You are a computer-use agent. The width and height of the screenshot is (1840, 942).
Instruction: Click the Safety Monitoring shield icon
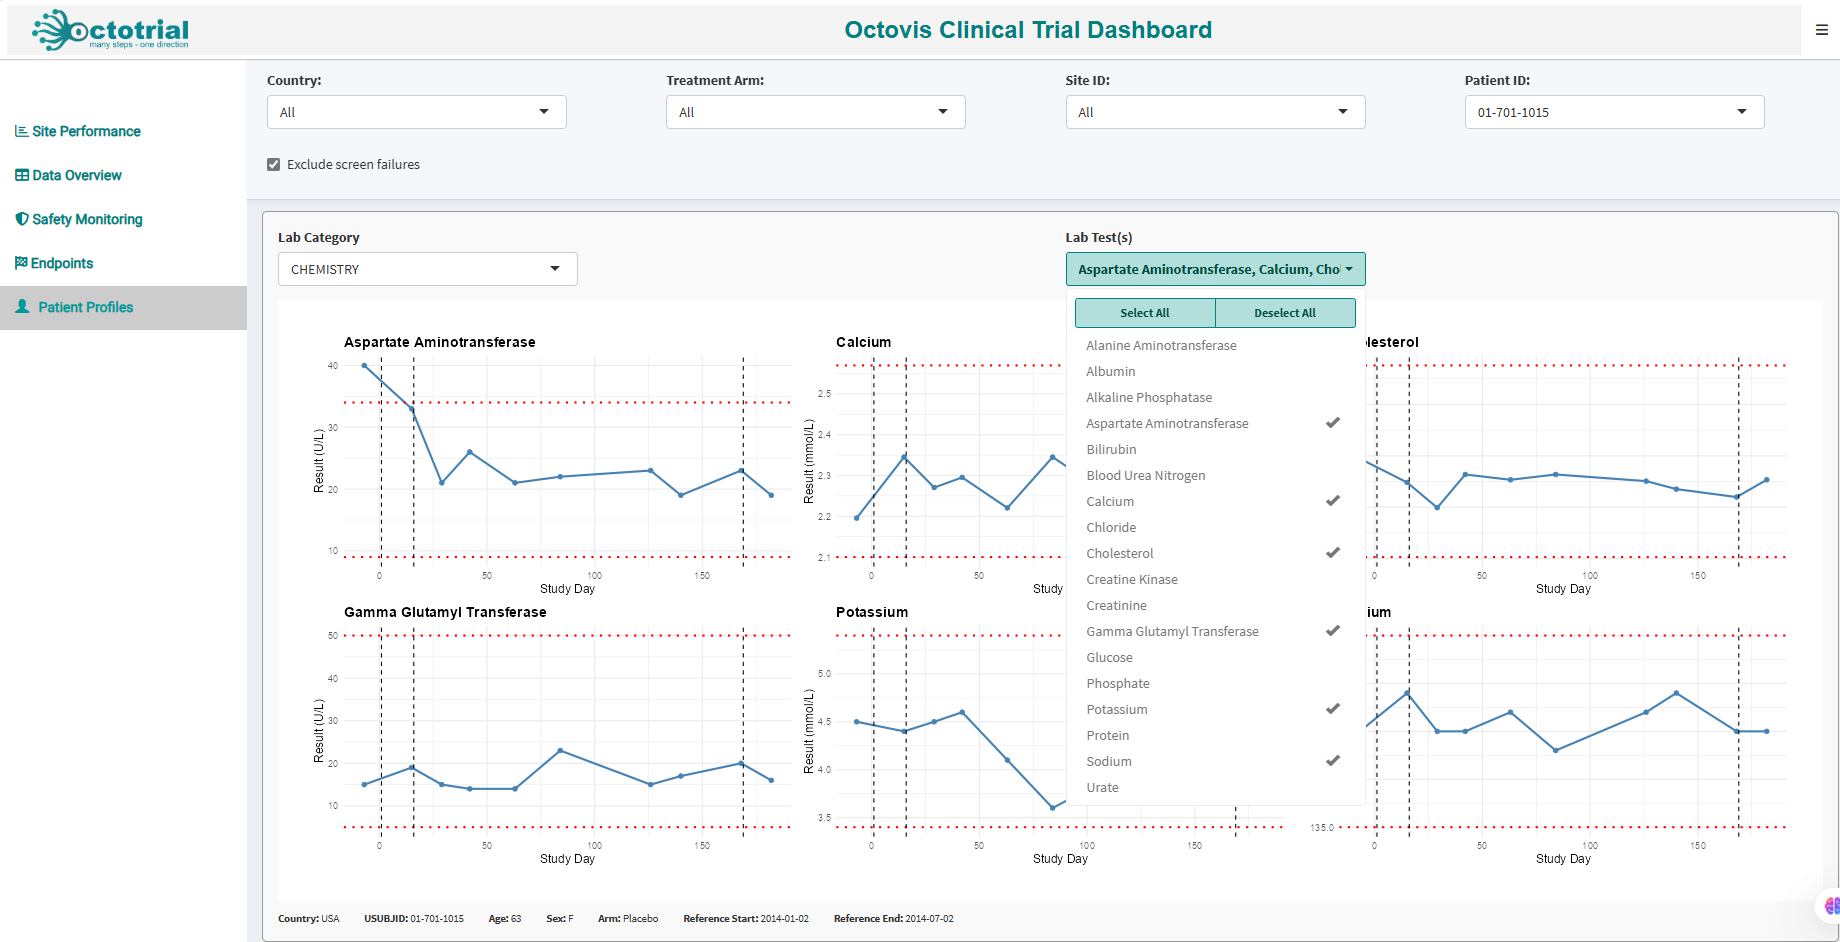click(21, 219)
